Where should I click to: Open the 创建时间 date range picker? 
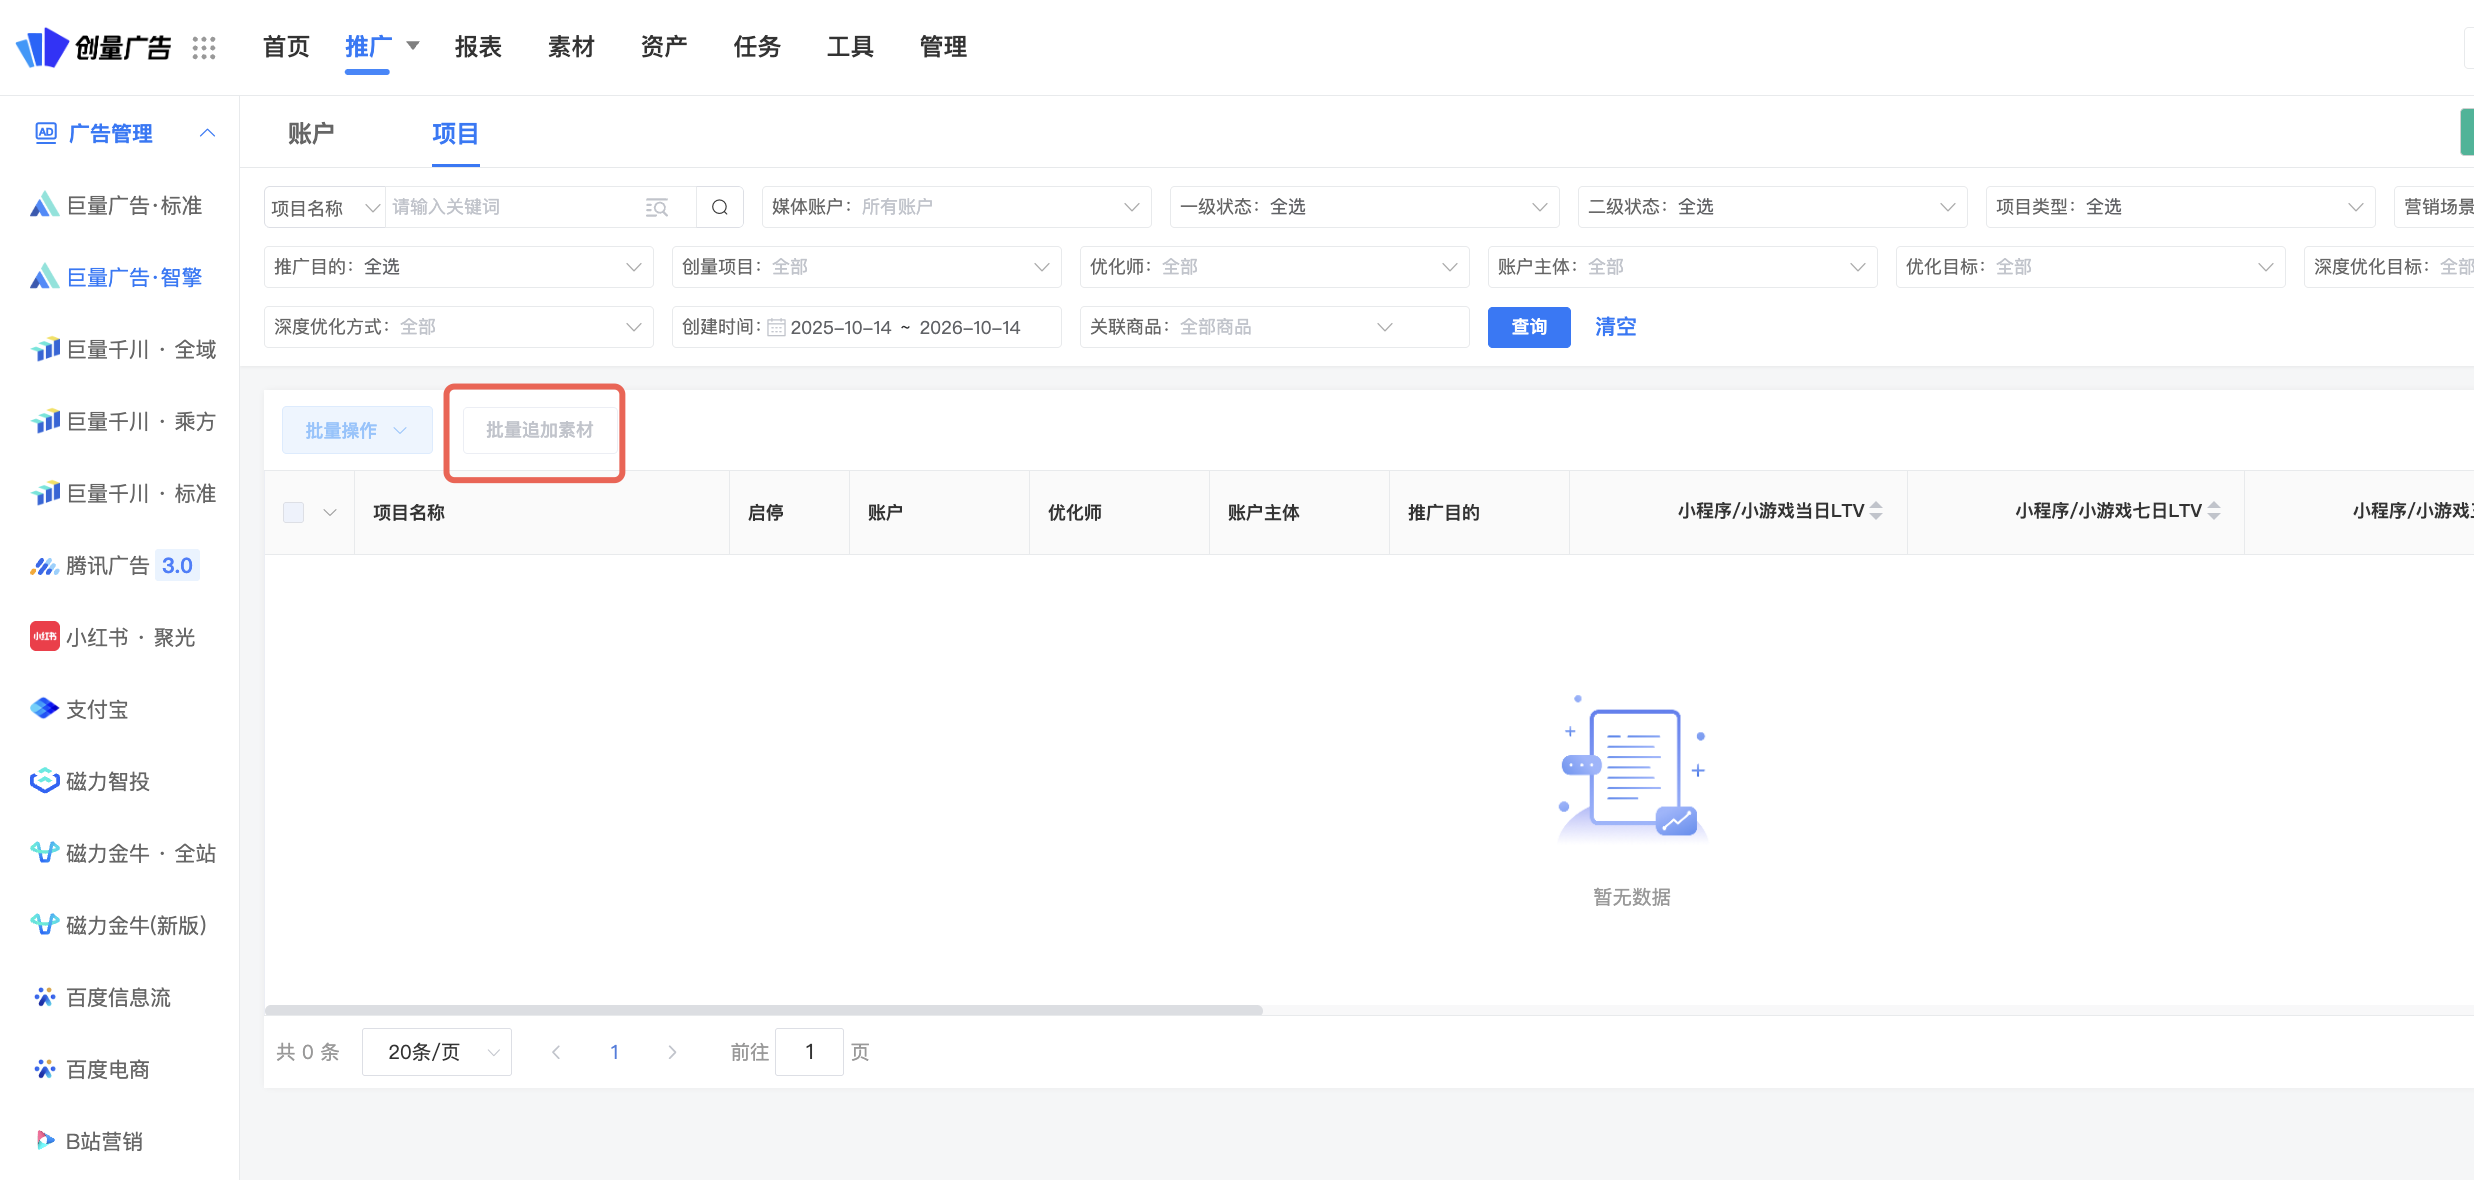click(x=866, y=327)
